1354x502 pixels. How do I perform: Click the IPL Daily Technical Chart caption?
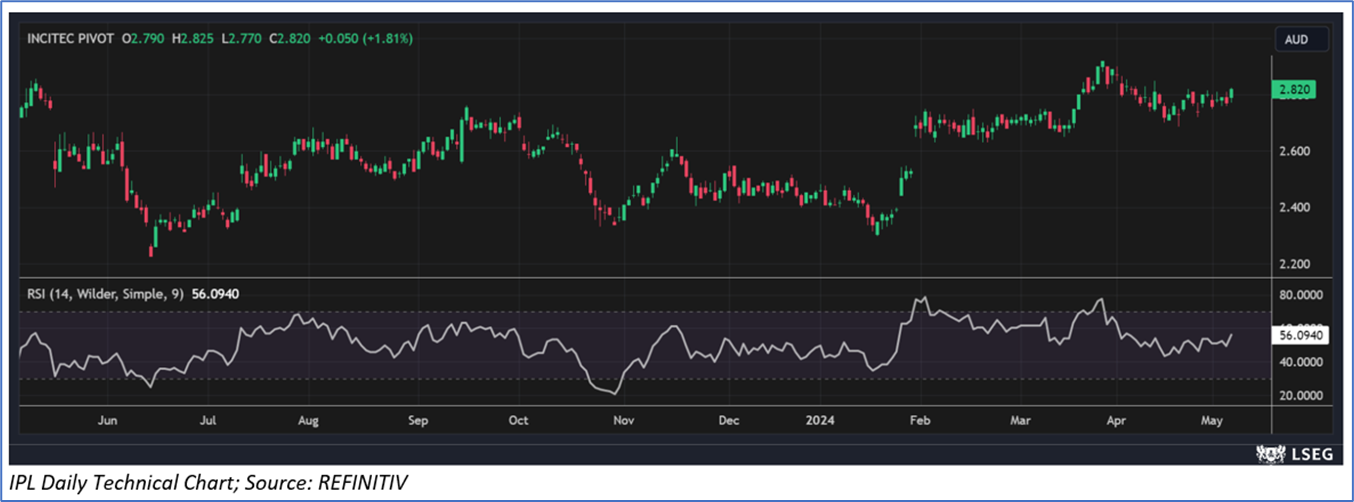pos(208,483)
